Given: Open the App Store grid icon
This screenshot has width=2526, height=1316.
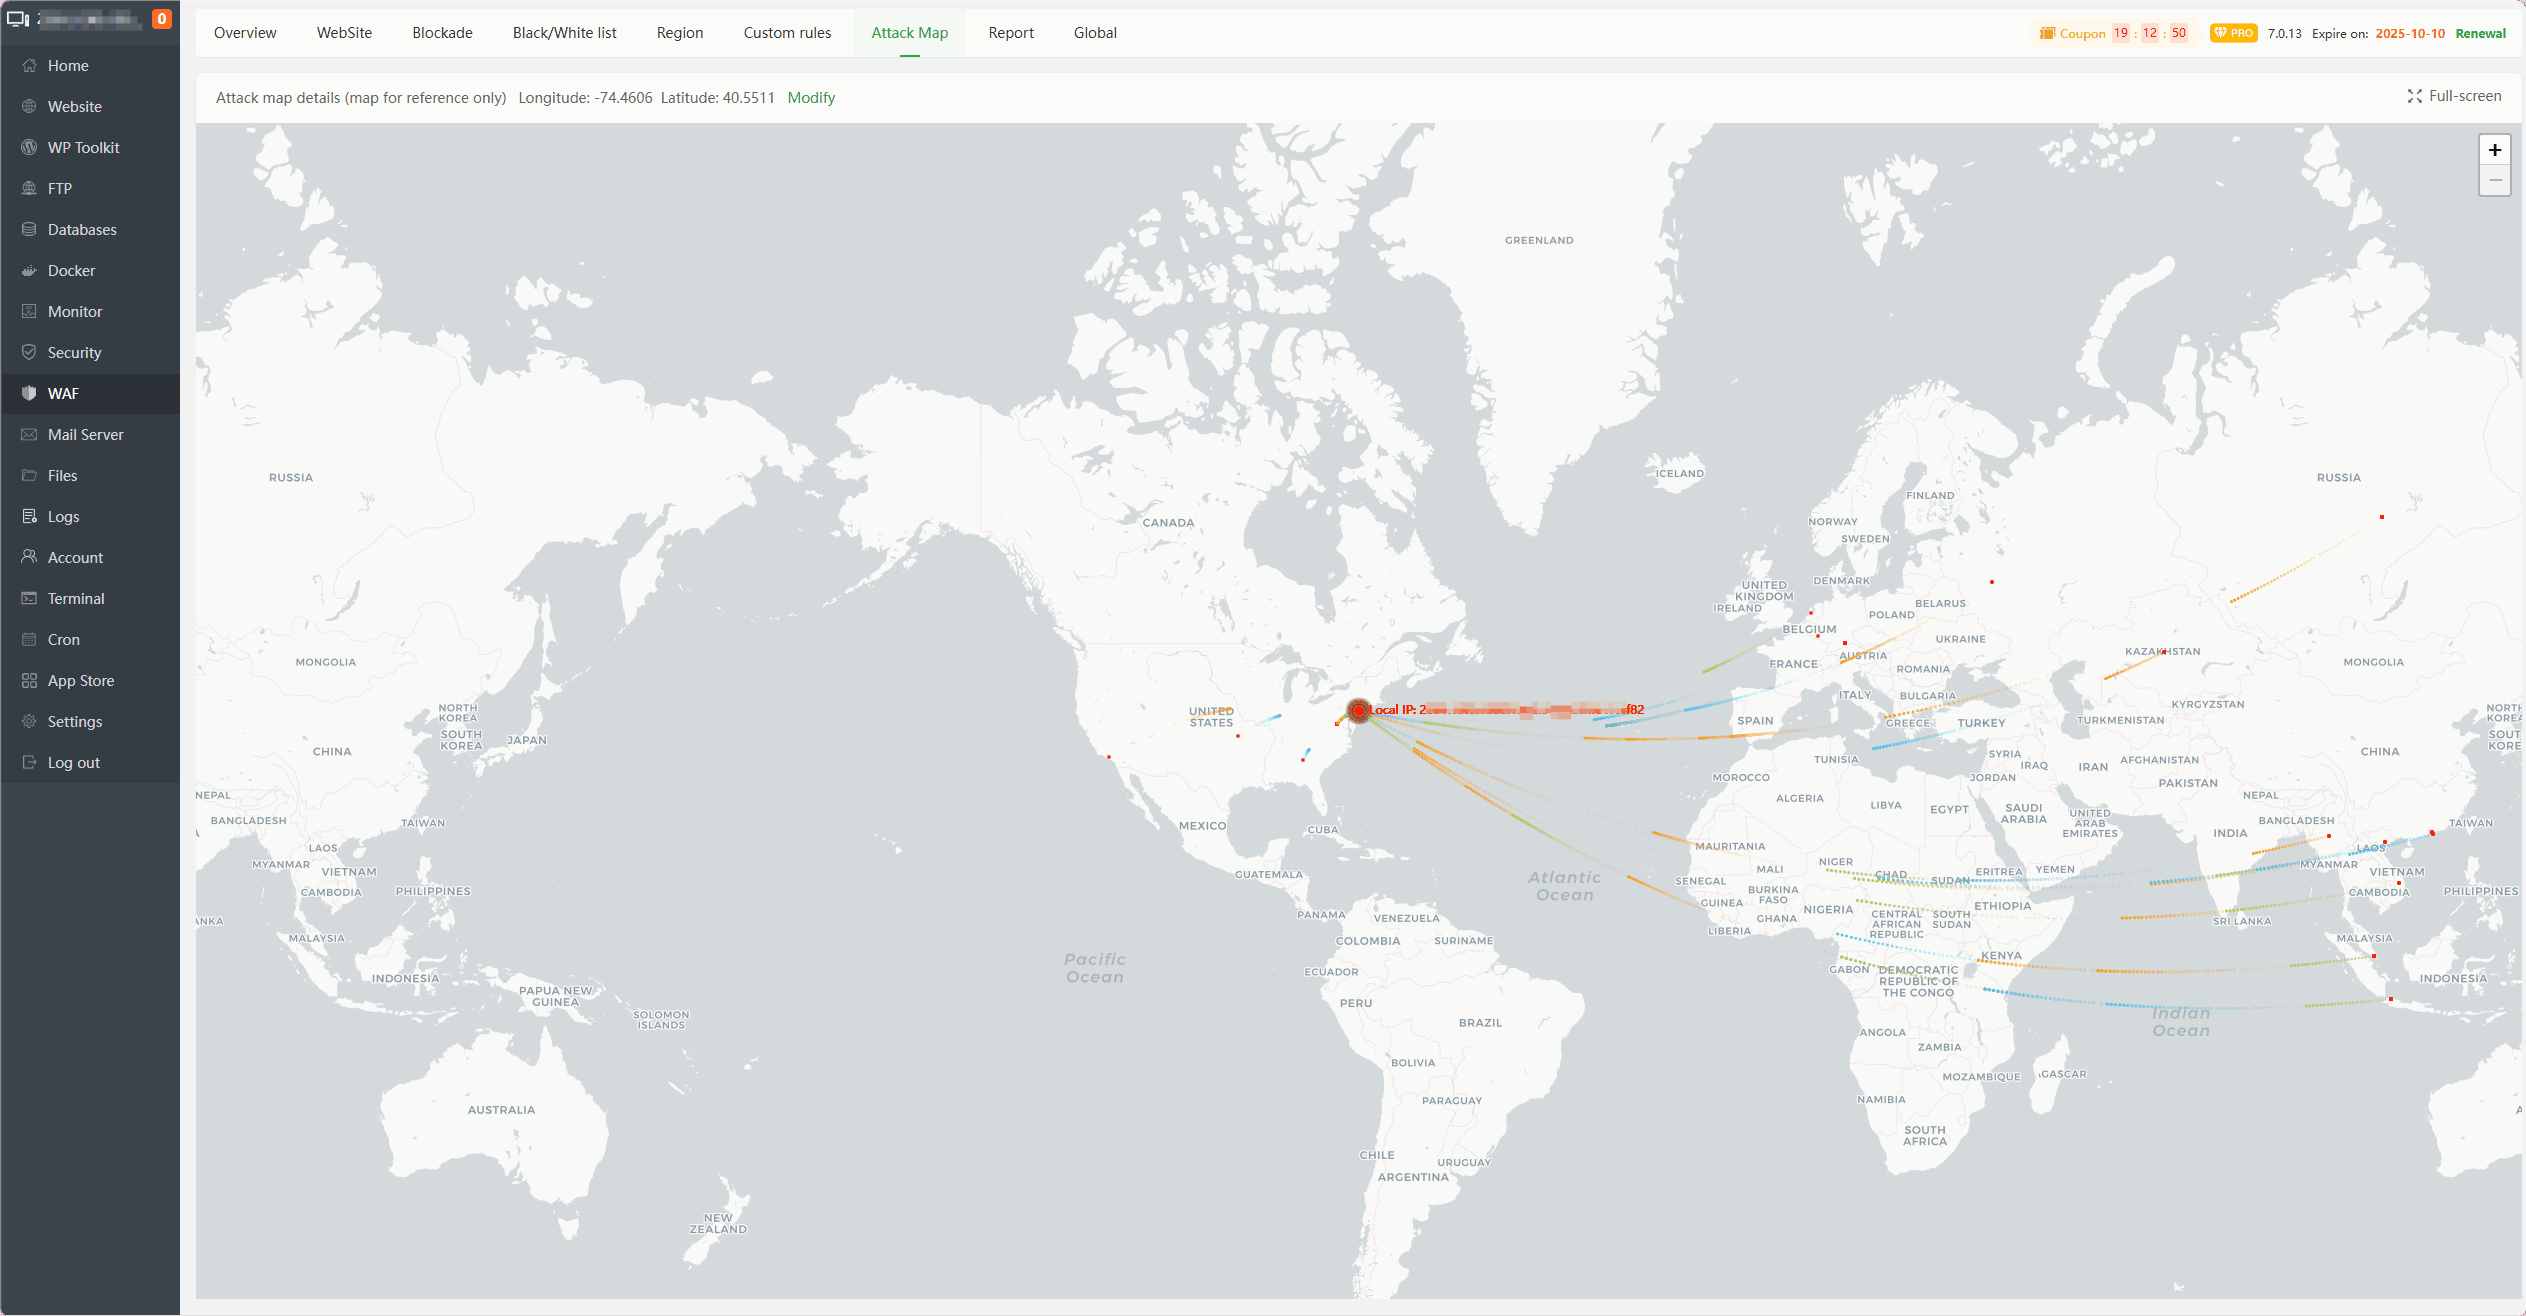Looking at the screenshot, I should (x=29, y=680).
